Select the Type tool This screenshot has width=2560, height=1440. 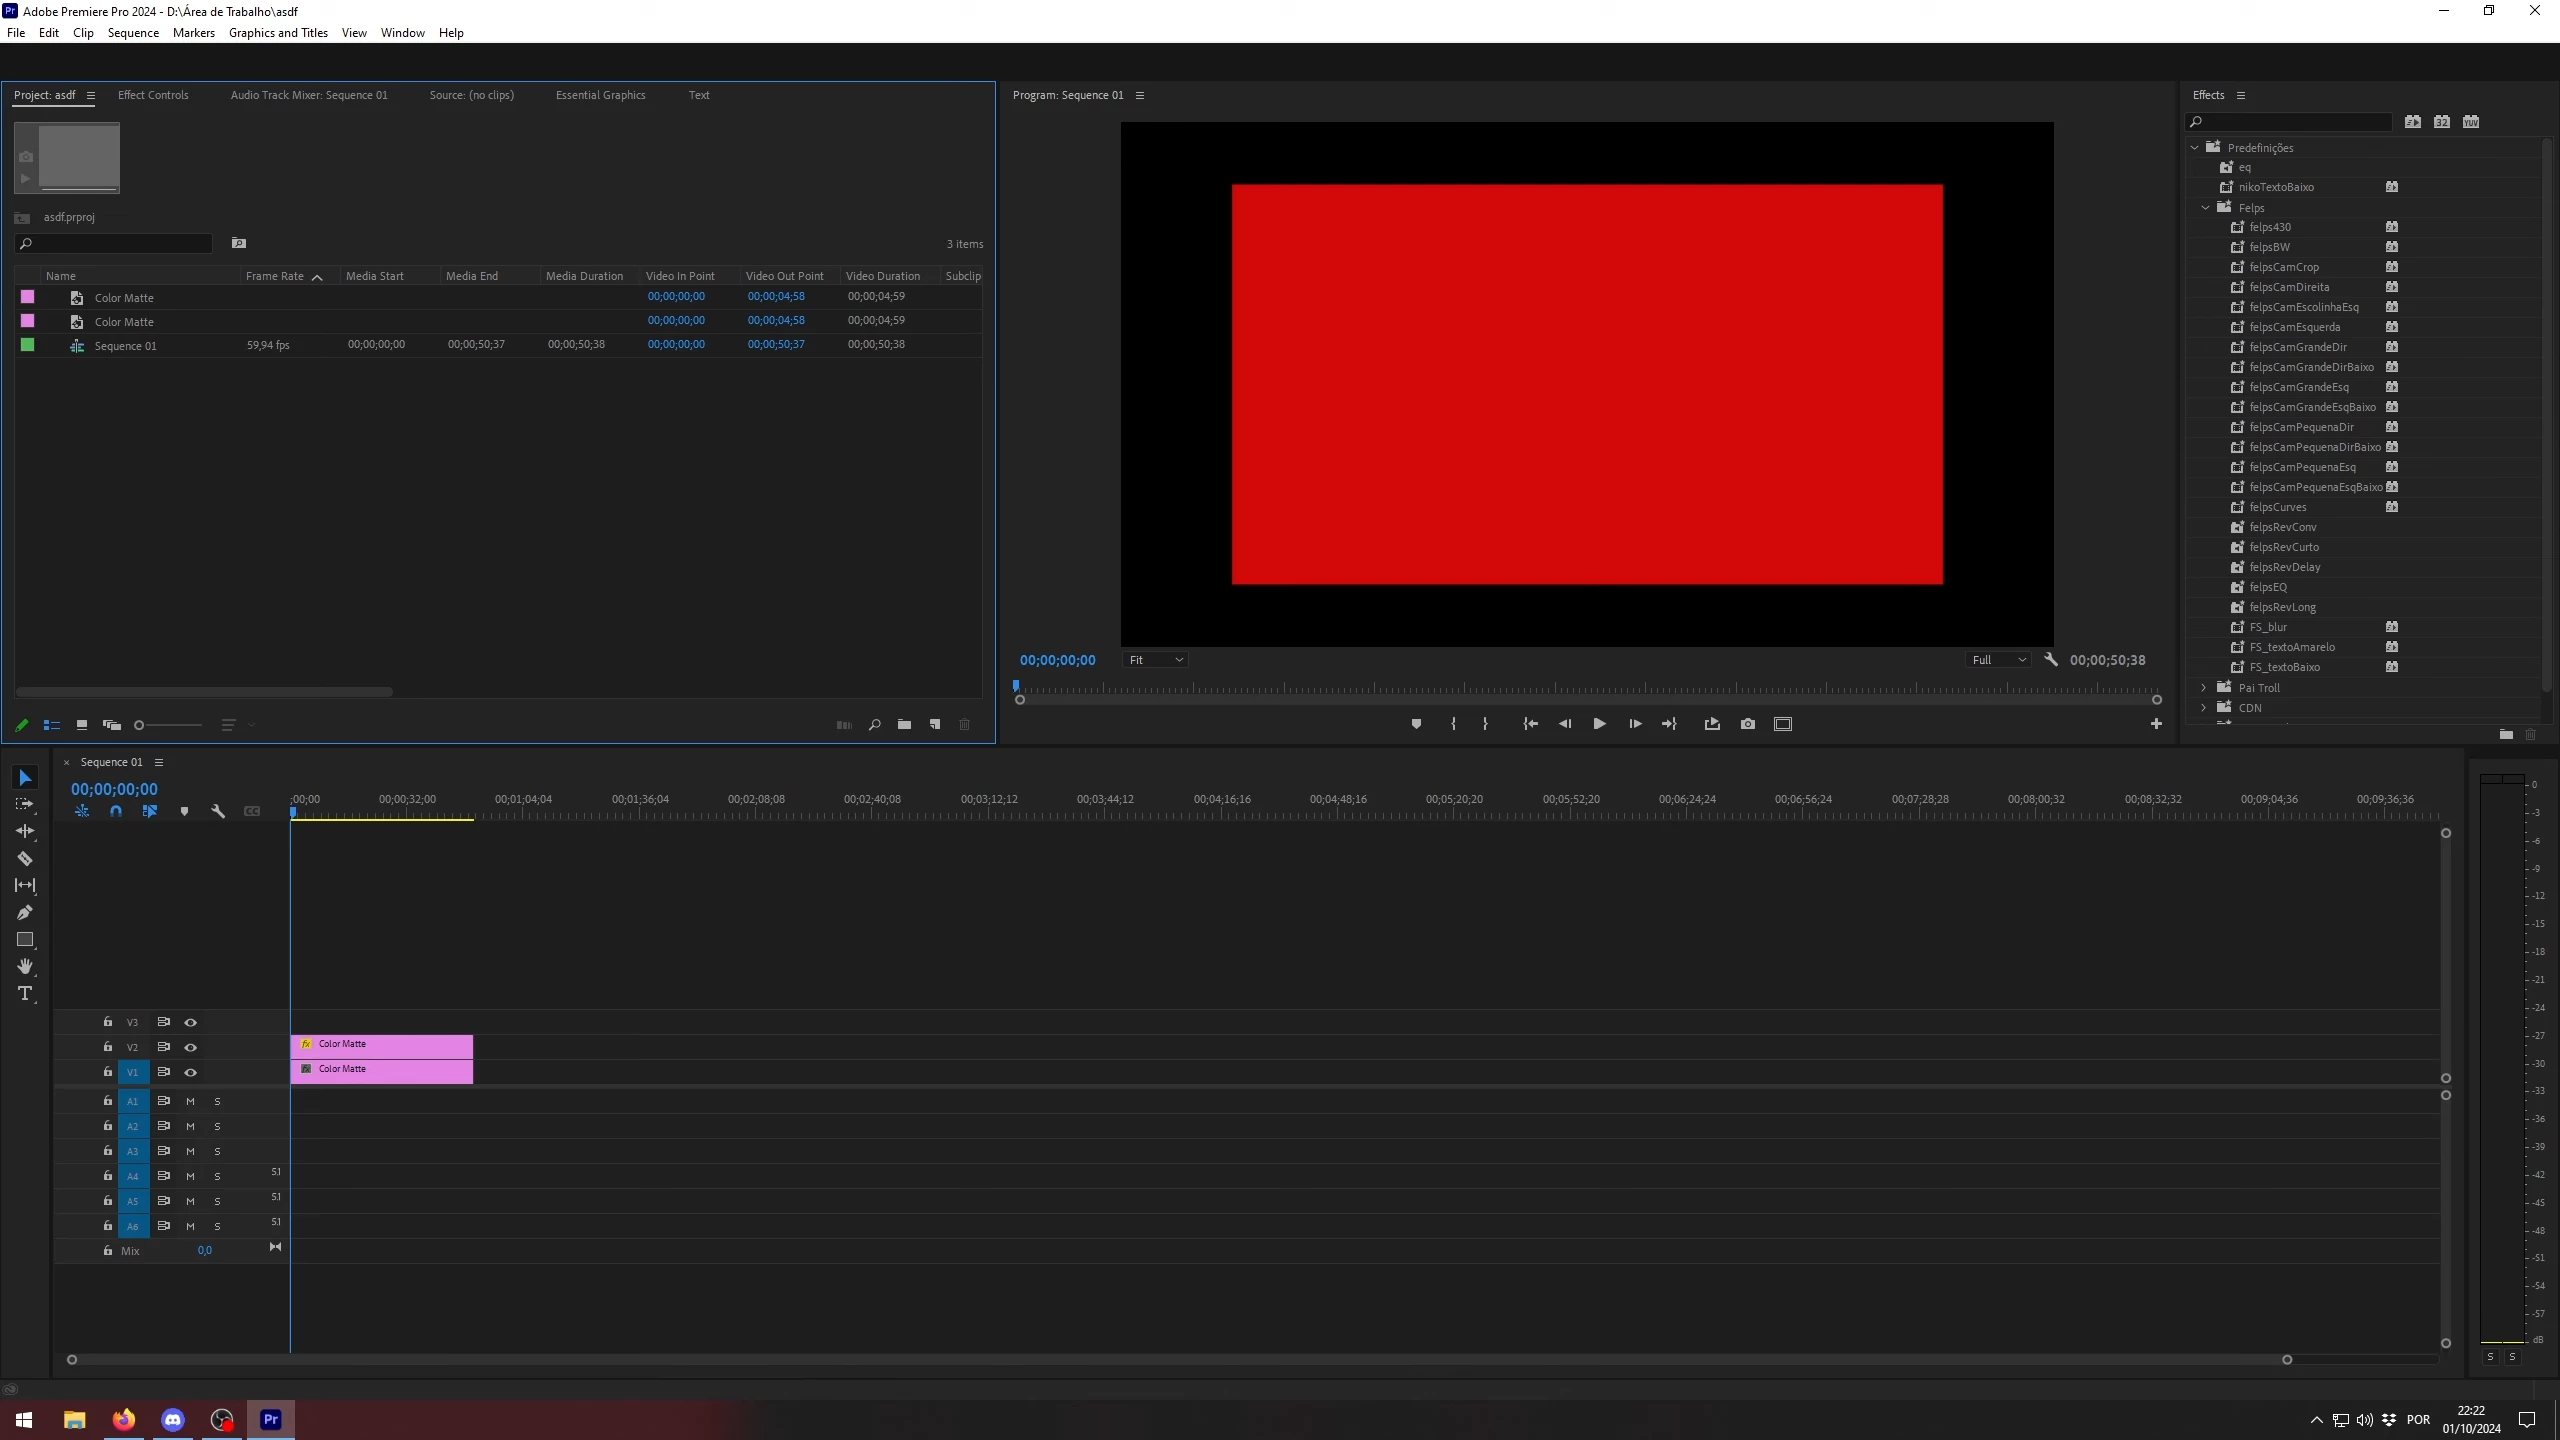25,993
